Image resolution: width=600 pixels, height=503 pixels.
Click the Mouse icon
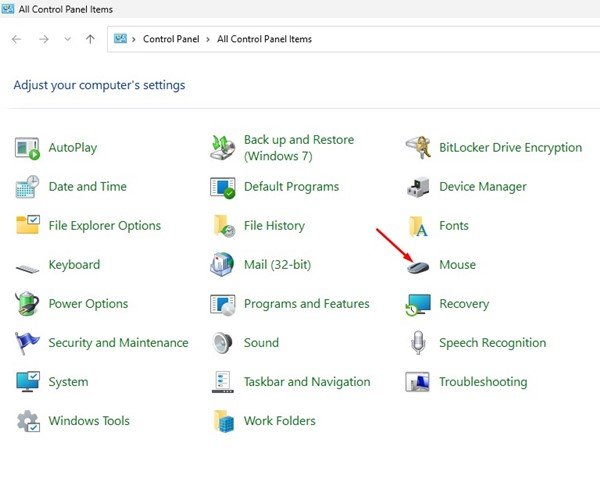(418, 267)
